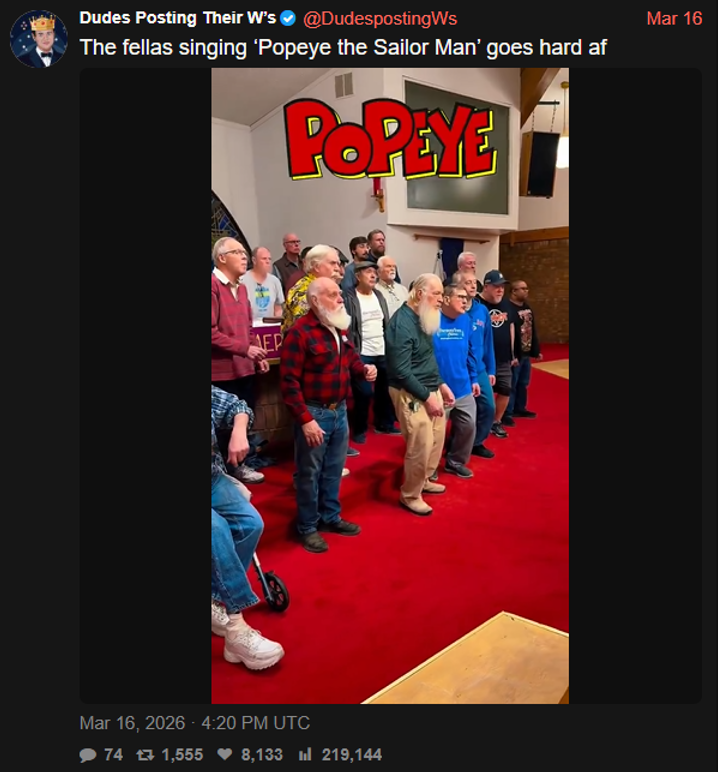The image size is (718, 772).
Task: Click the black area left of the video
Action: click(x=145, y=386)
